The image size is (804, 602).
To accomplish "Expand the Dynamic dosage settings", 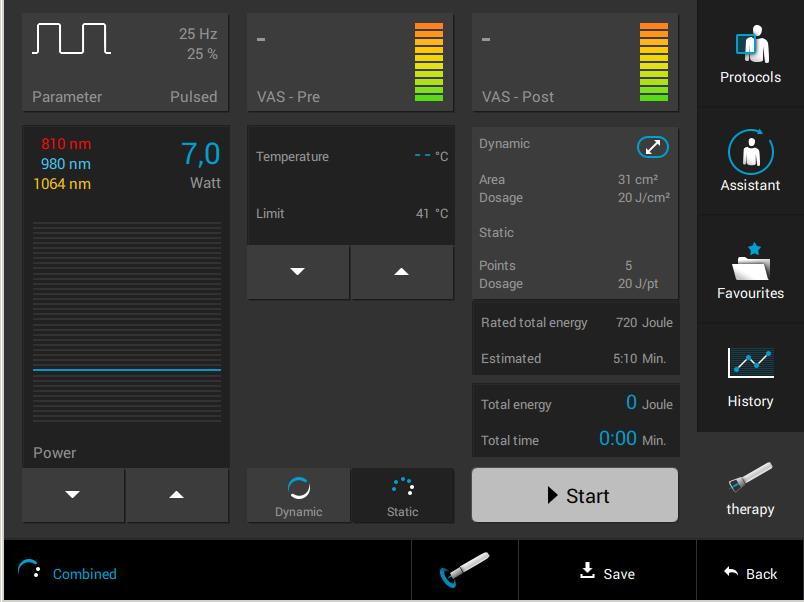I will coord(653,146).
